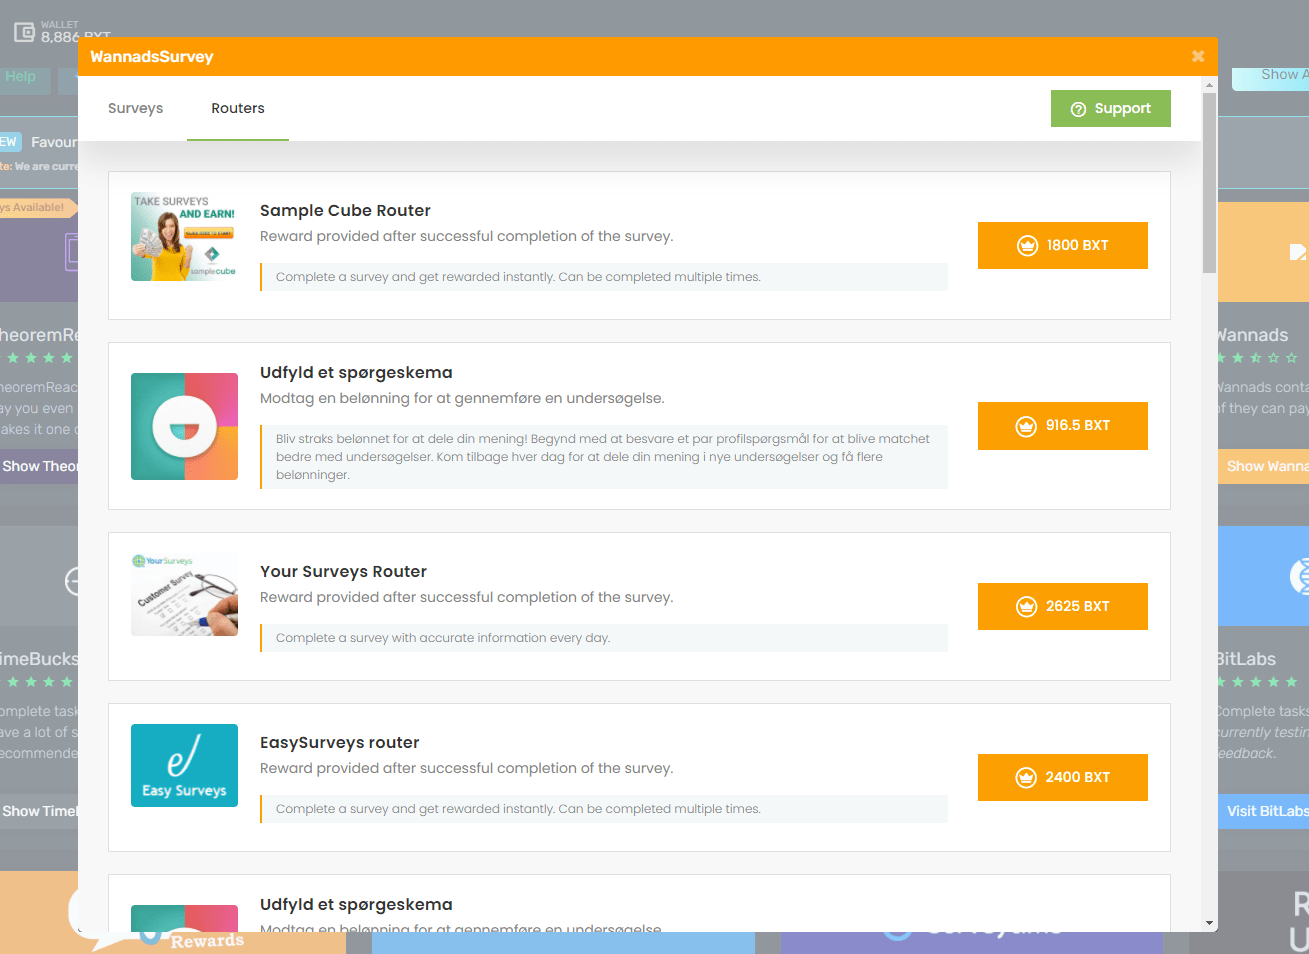The image size is (1309, 954).
Task: Click the EasySurveys router title
Action: pyautogui.click(x=339, y=742)
